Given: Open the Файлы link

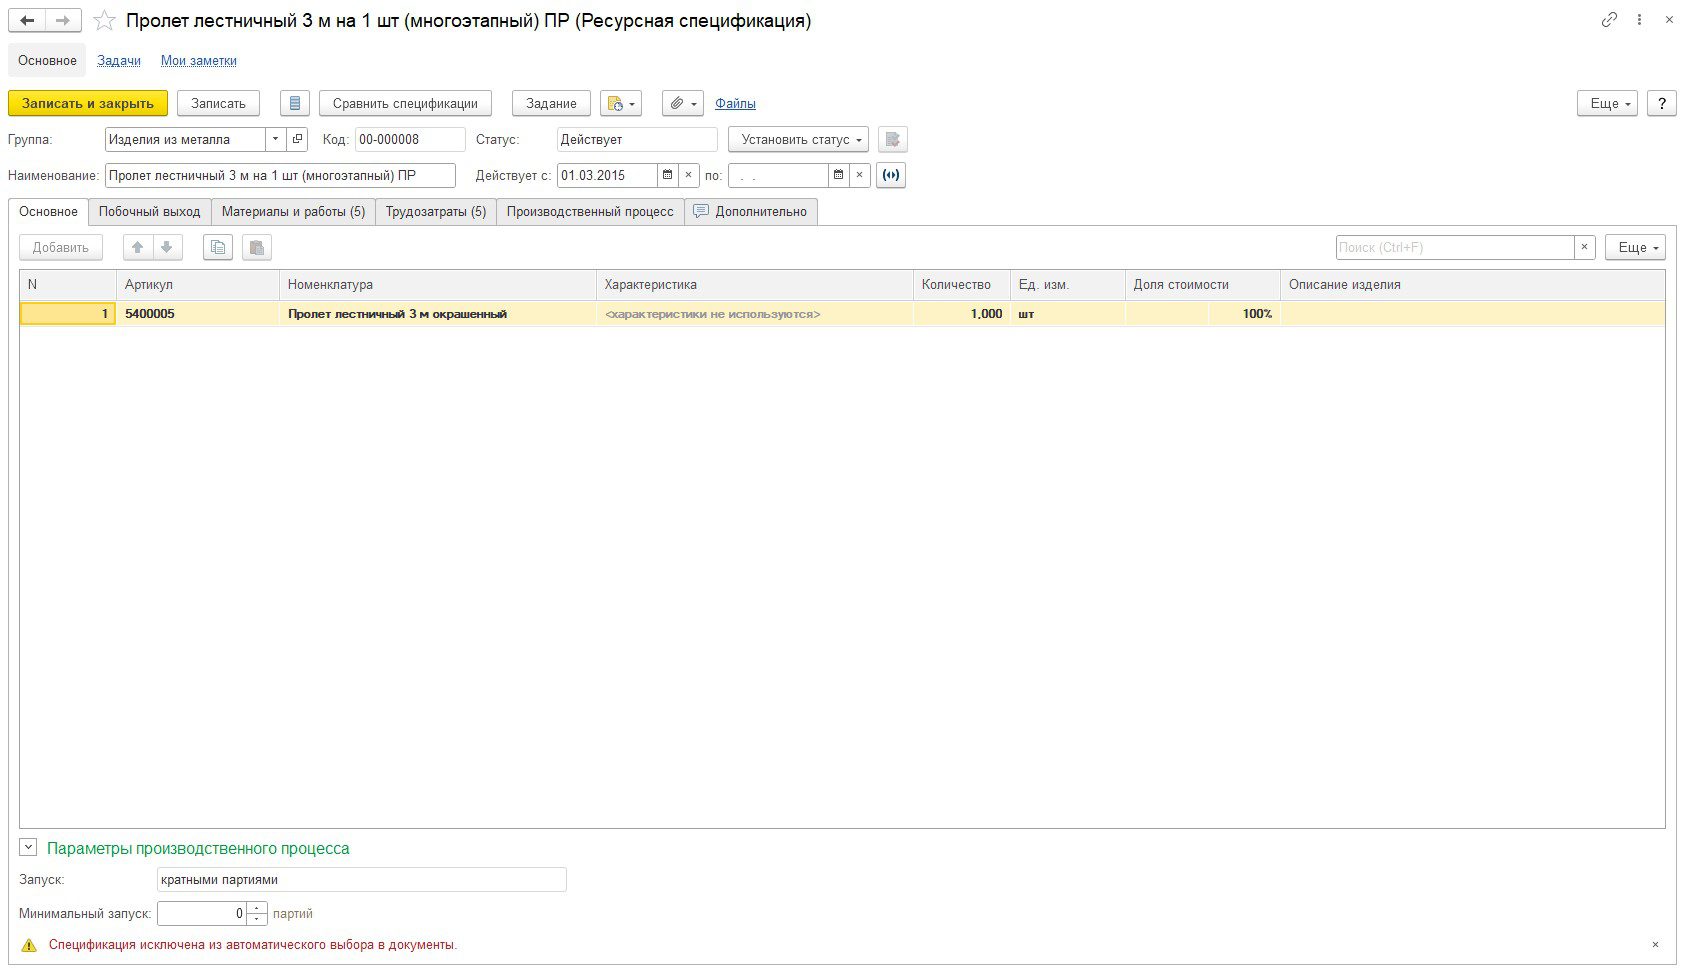Looking at the screenshot, I should (735, 104).
